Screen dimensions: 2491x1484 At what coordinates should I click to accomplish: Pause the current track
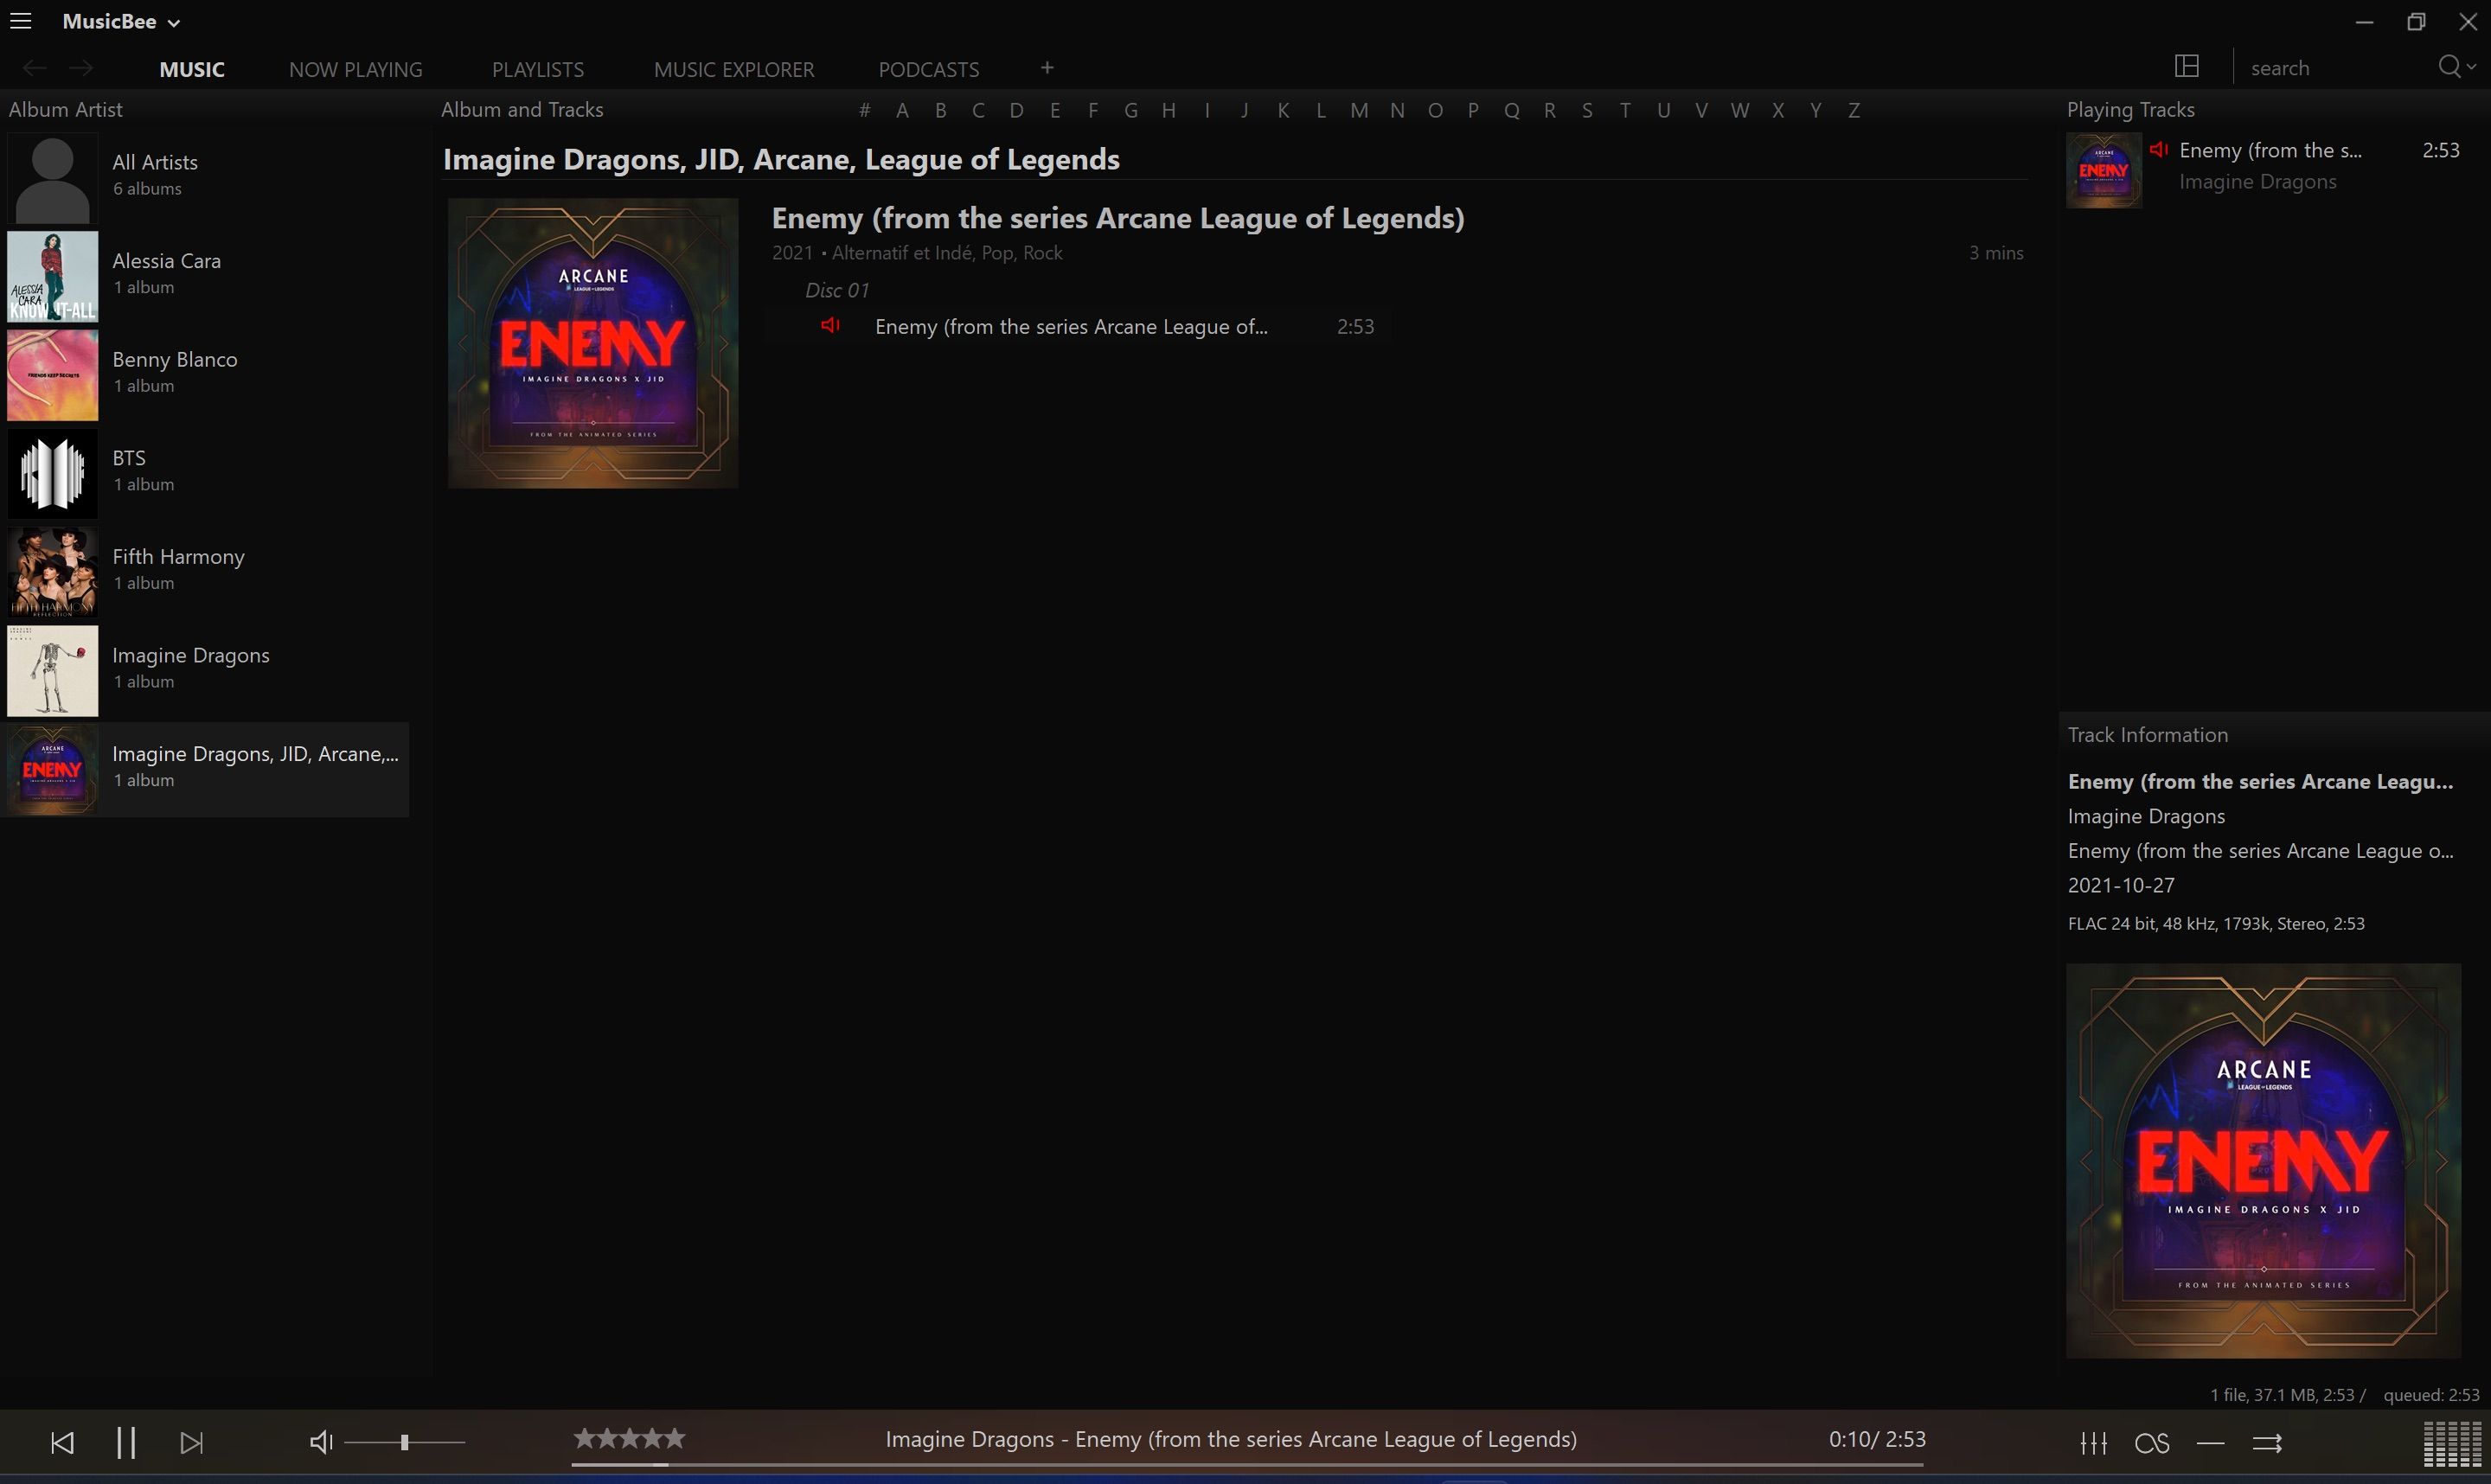pyautogui.click(x=126, y=1442)
